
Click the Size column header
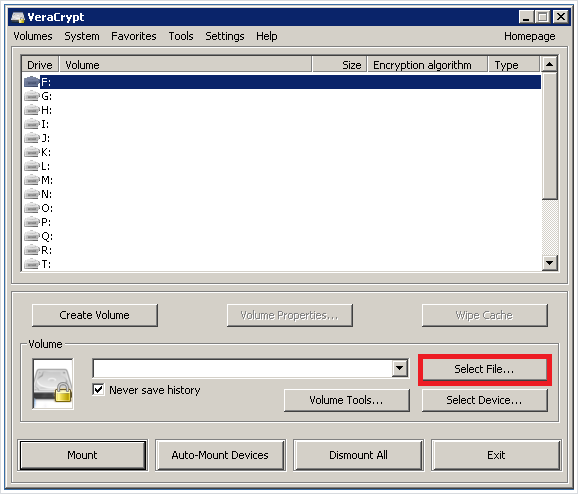(x=340, y=65)
